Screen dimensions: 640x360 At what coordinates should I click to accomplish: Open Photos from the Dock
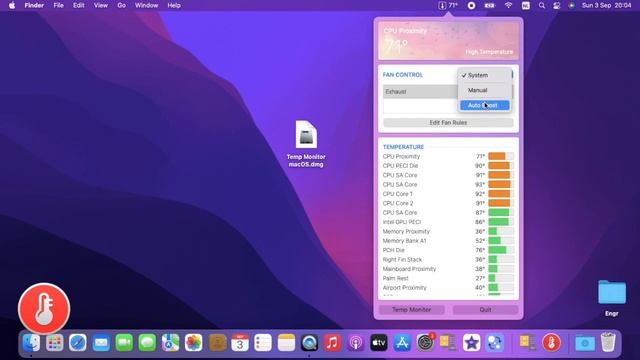(x=193, y=342)
